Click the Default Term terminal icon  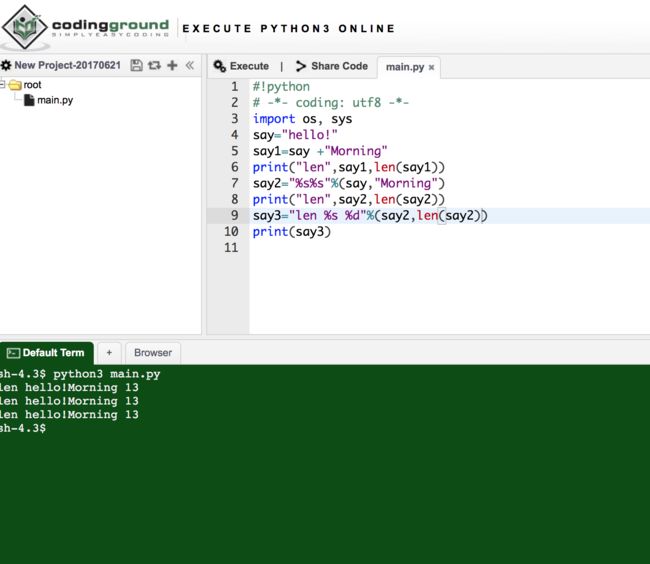tap(13, 353)
